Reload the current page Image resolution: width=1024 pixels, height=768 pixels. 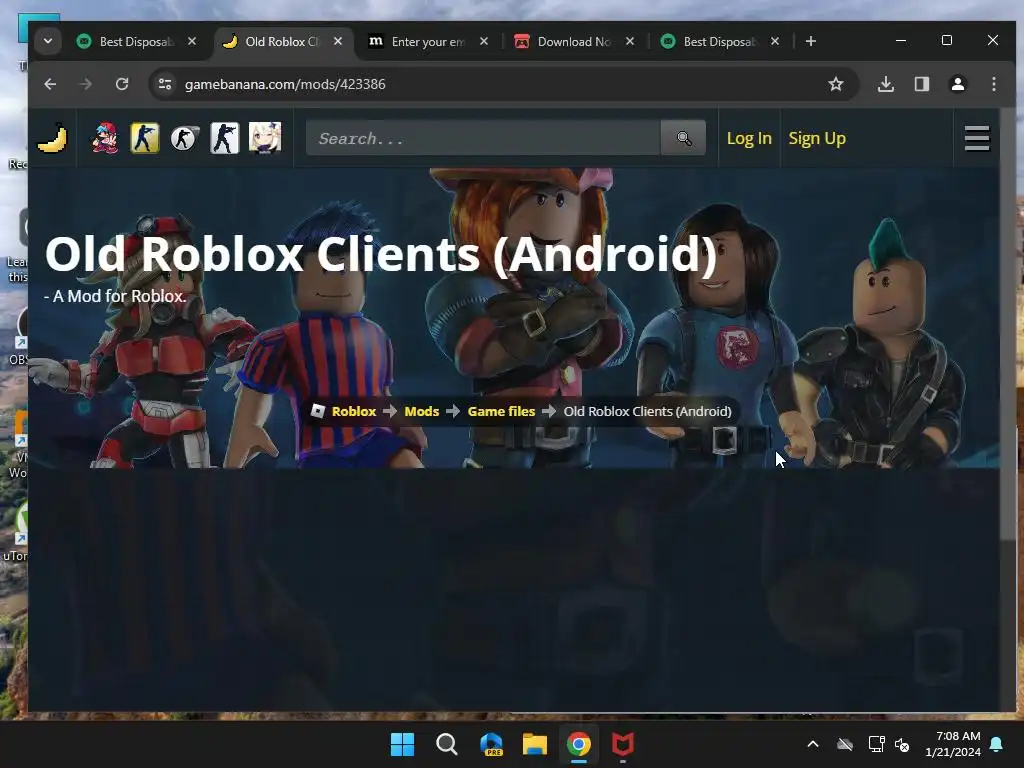click(x=122, y=84)
